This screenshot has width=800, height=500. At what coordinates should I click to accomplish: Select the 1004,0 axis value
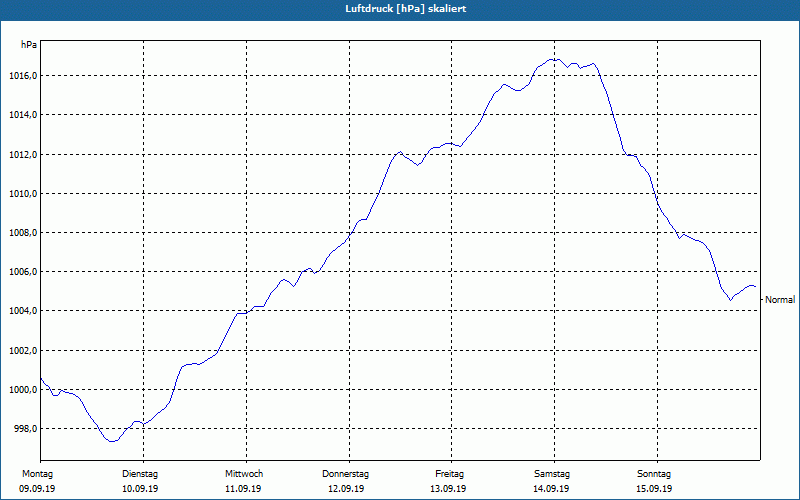(23, 311)
